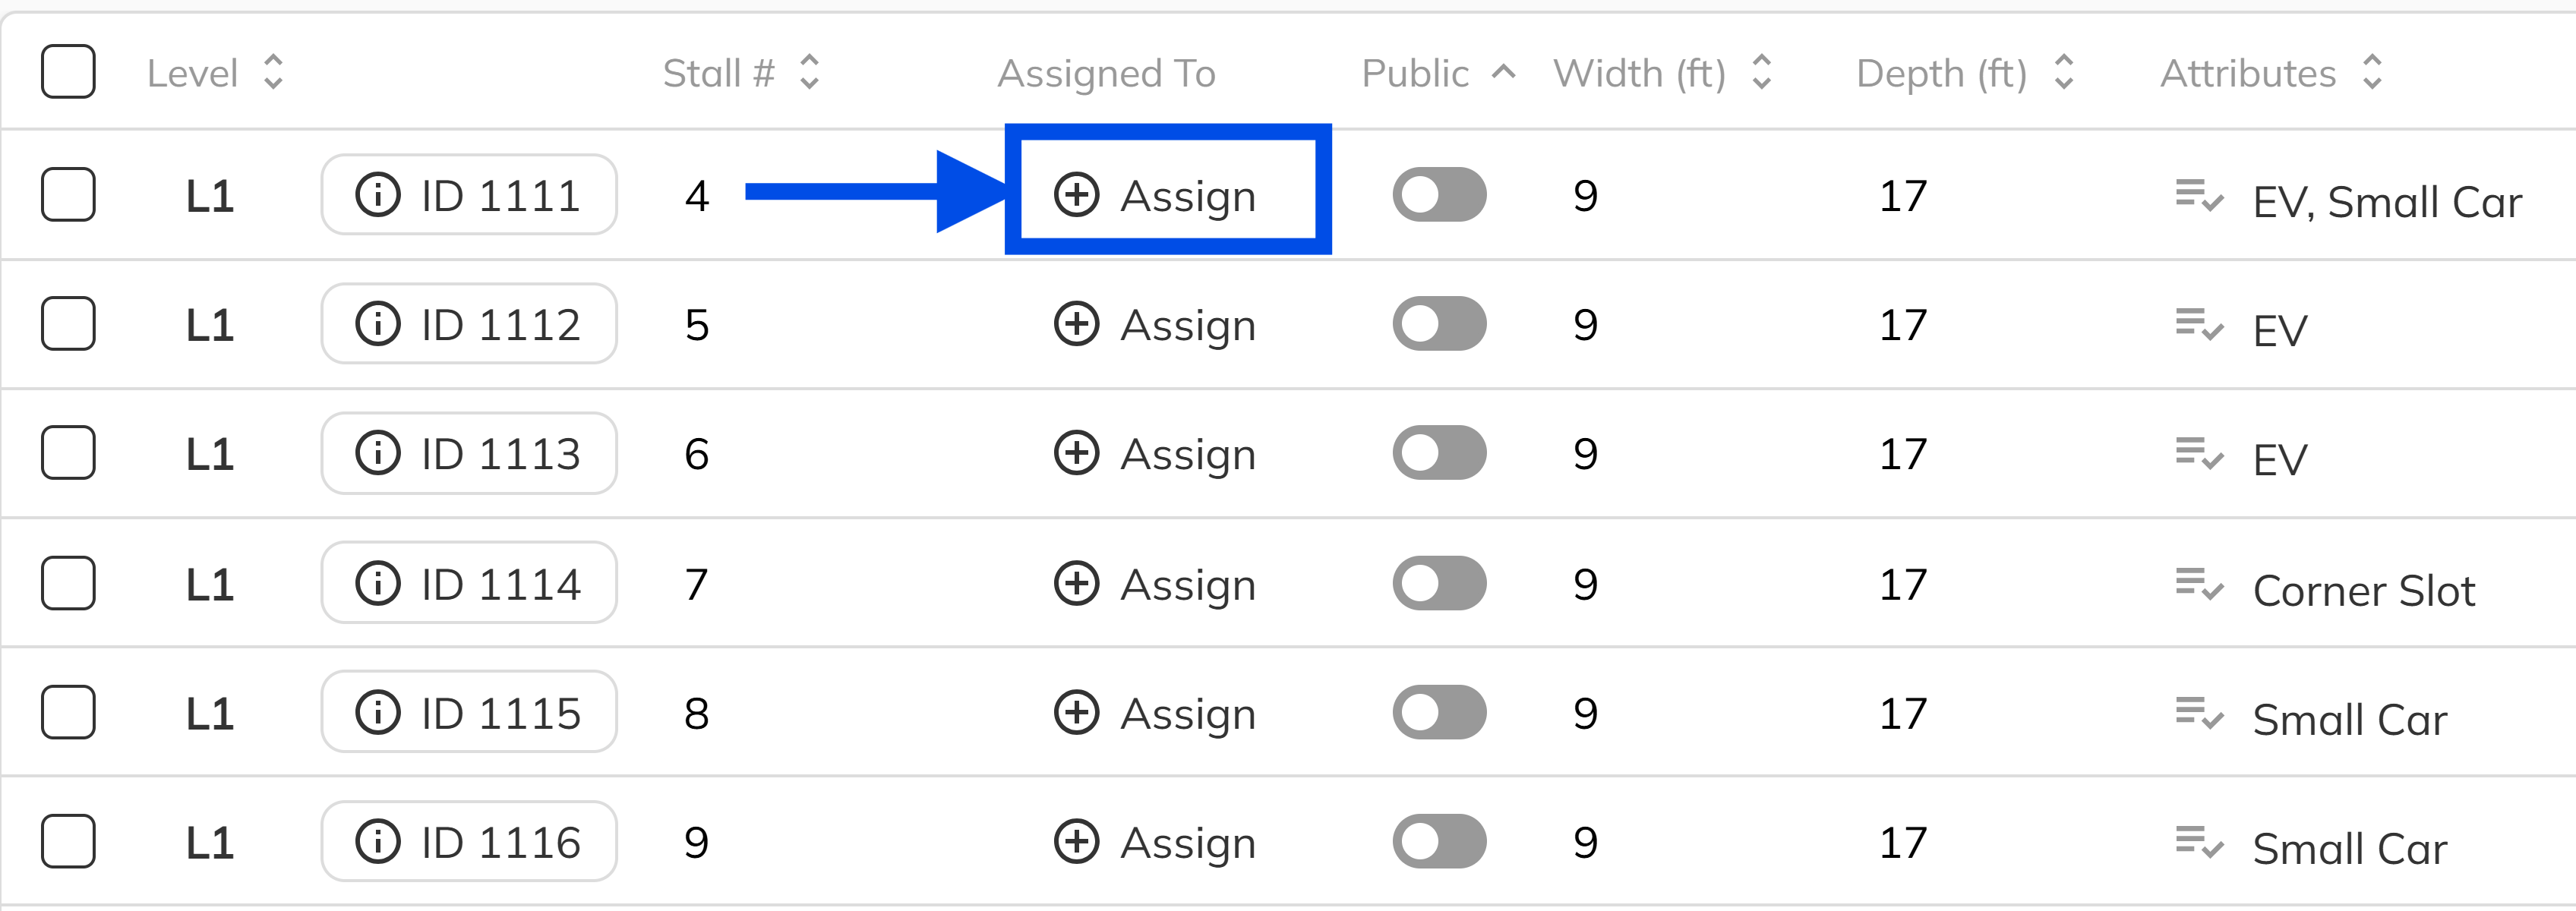This screenshot has height=911, width=2576.
Task: Check the select-all checkbox in the header
Action: pos(67,71)
